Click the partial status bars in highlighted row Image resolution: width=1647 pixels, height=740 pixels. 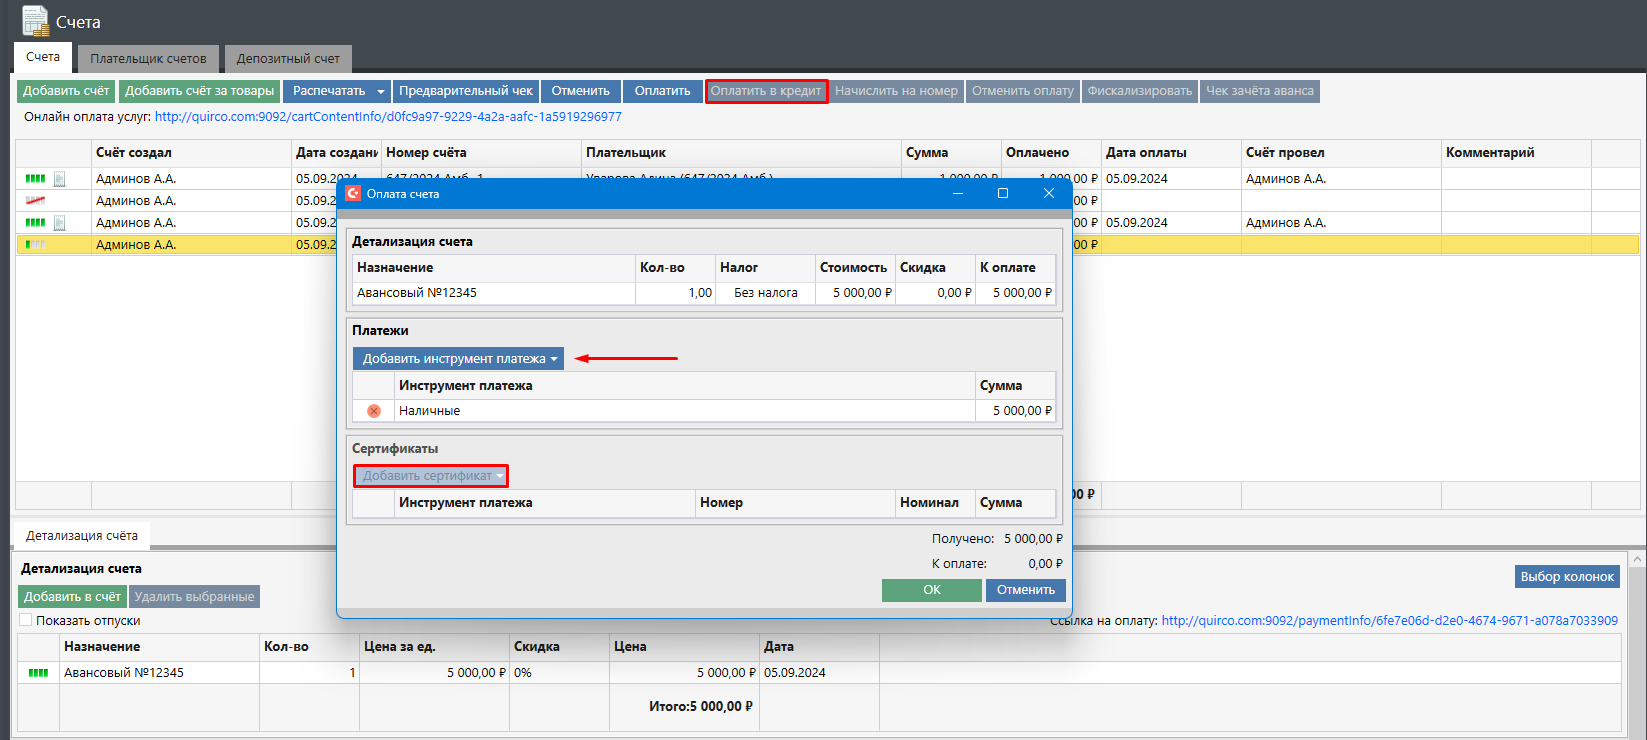coord(35,245)
